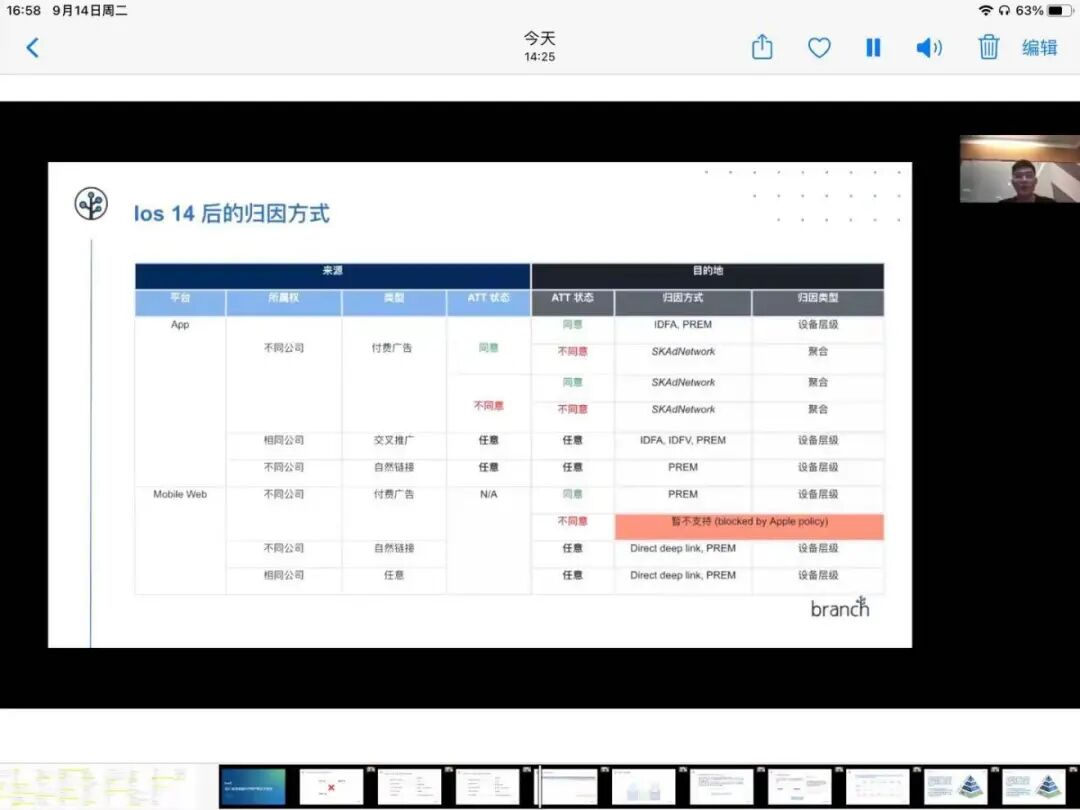1080x810 pixels.
Task: Click the branch logo on slide
Action: 840,608
